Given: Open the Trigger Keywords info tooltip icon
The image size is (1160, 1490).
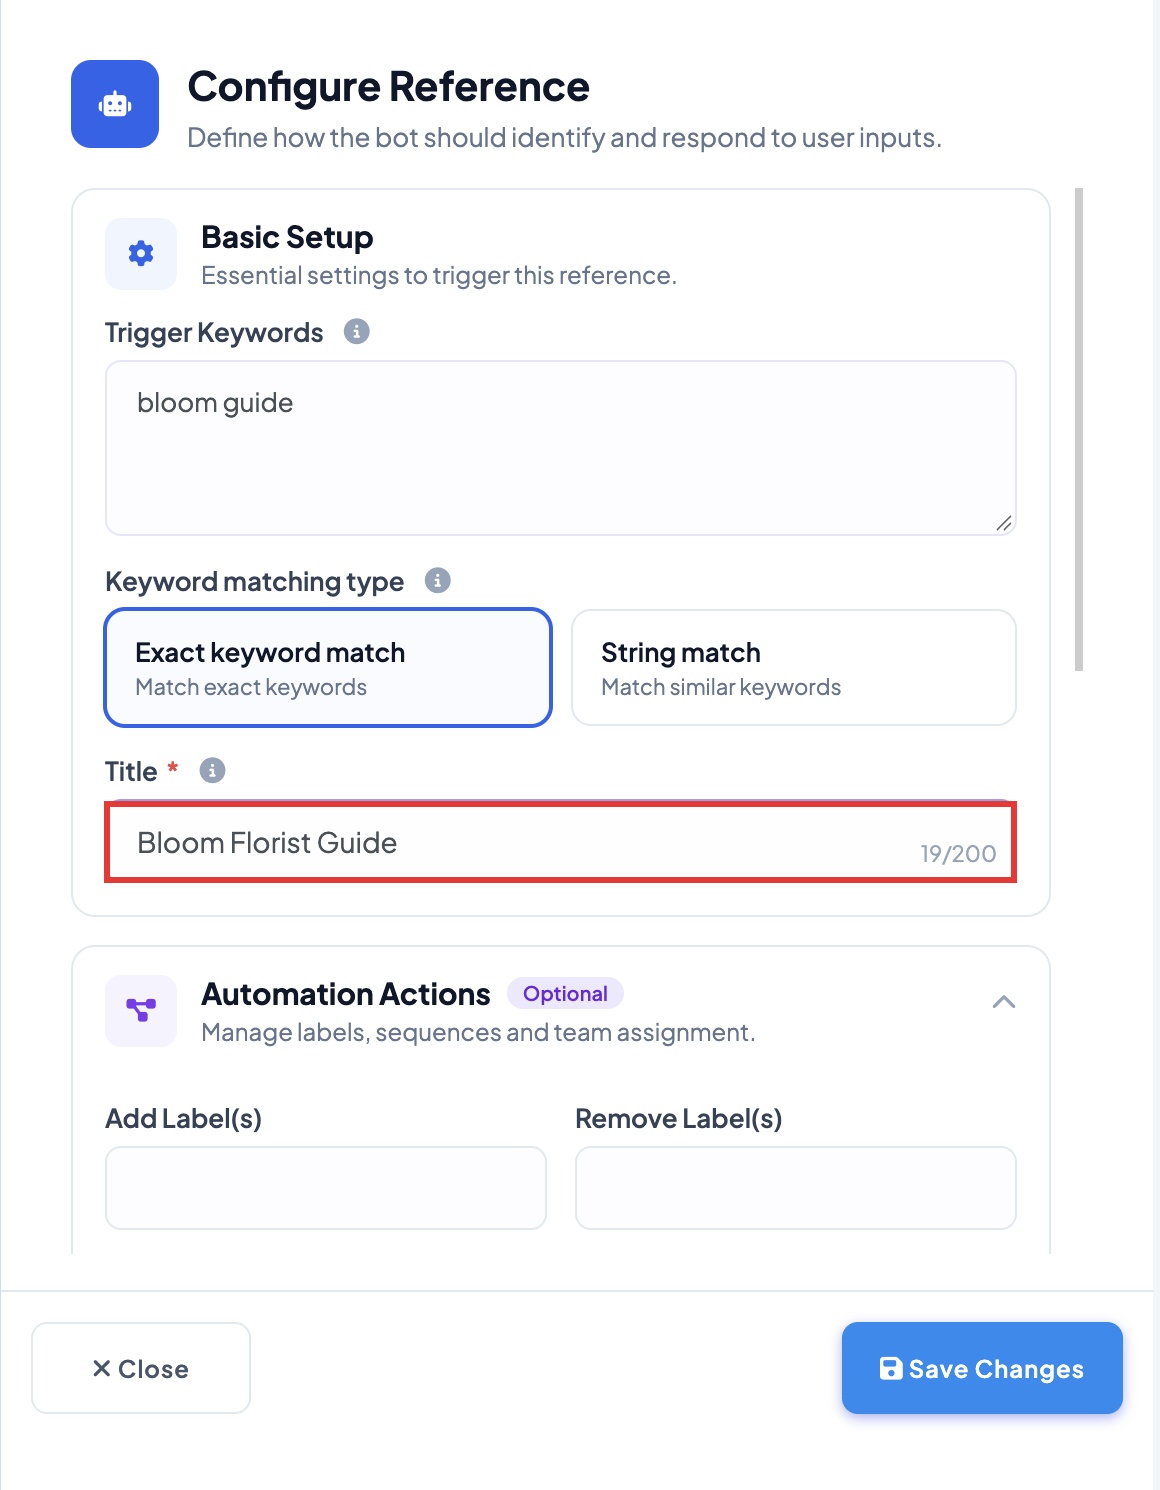Looking at the screenshot, I should pyautogui.click(x=357, y=331).
